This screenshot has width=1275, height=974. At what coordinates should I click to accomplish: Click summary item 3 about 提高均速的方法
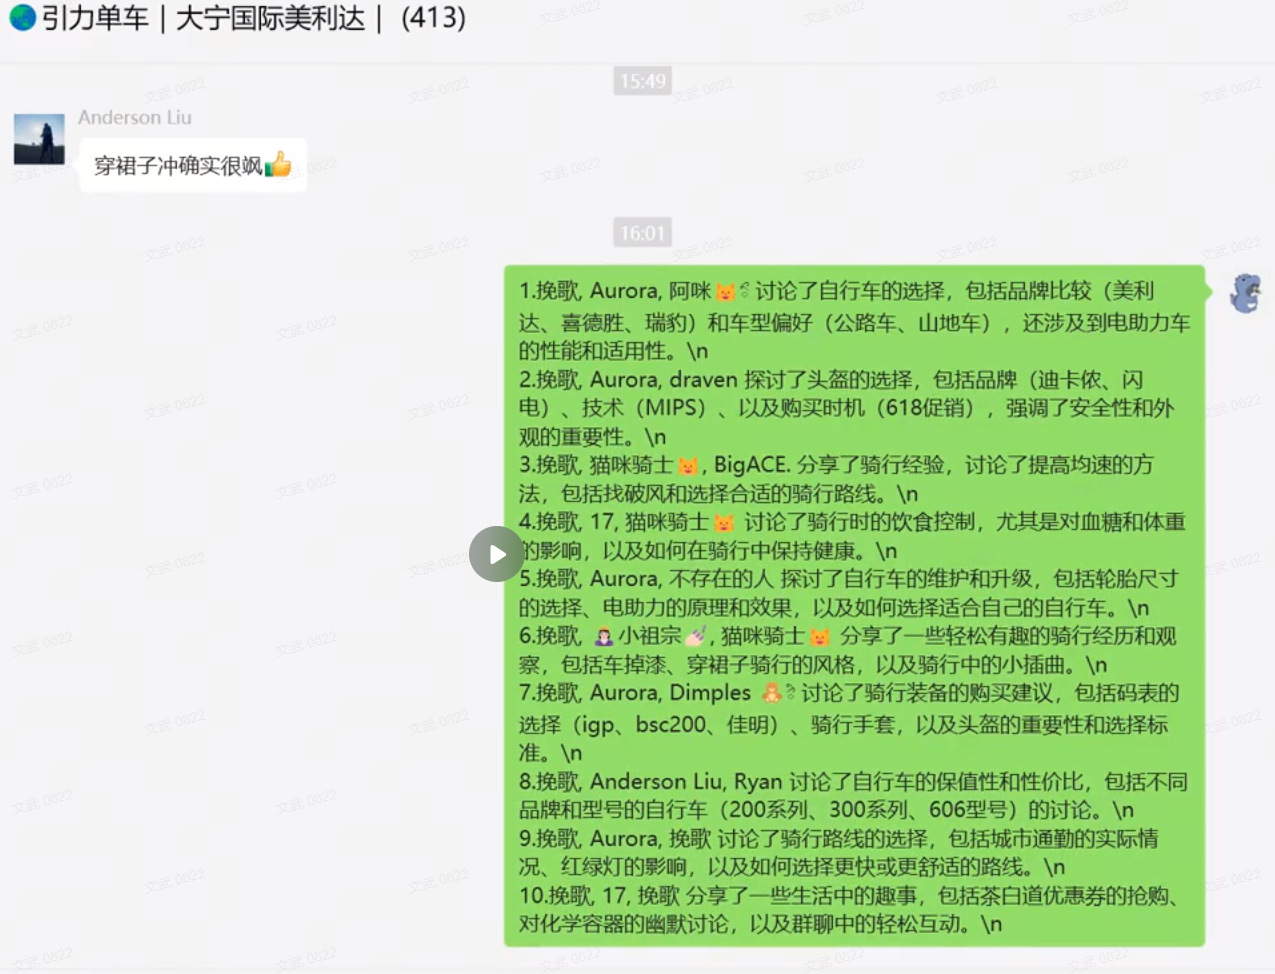coord(836,479)
